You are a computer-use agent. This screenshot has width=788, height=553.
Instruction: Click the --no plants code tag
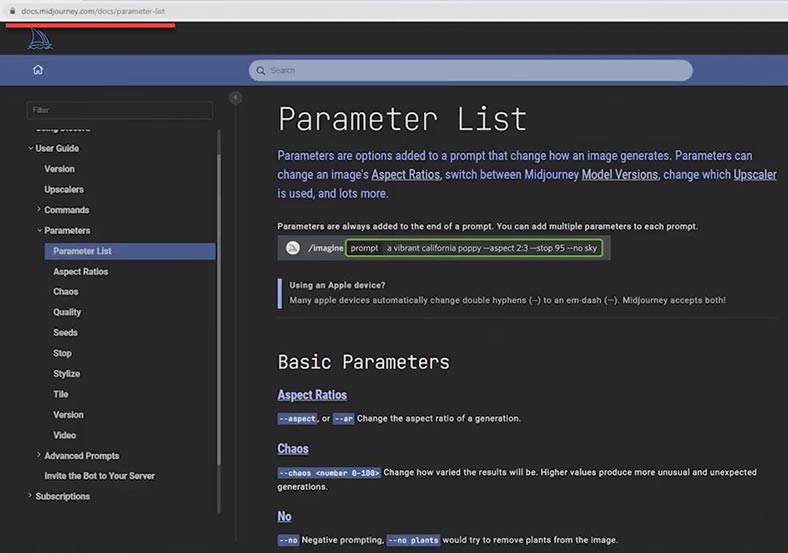click(x=414, y=540)
